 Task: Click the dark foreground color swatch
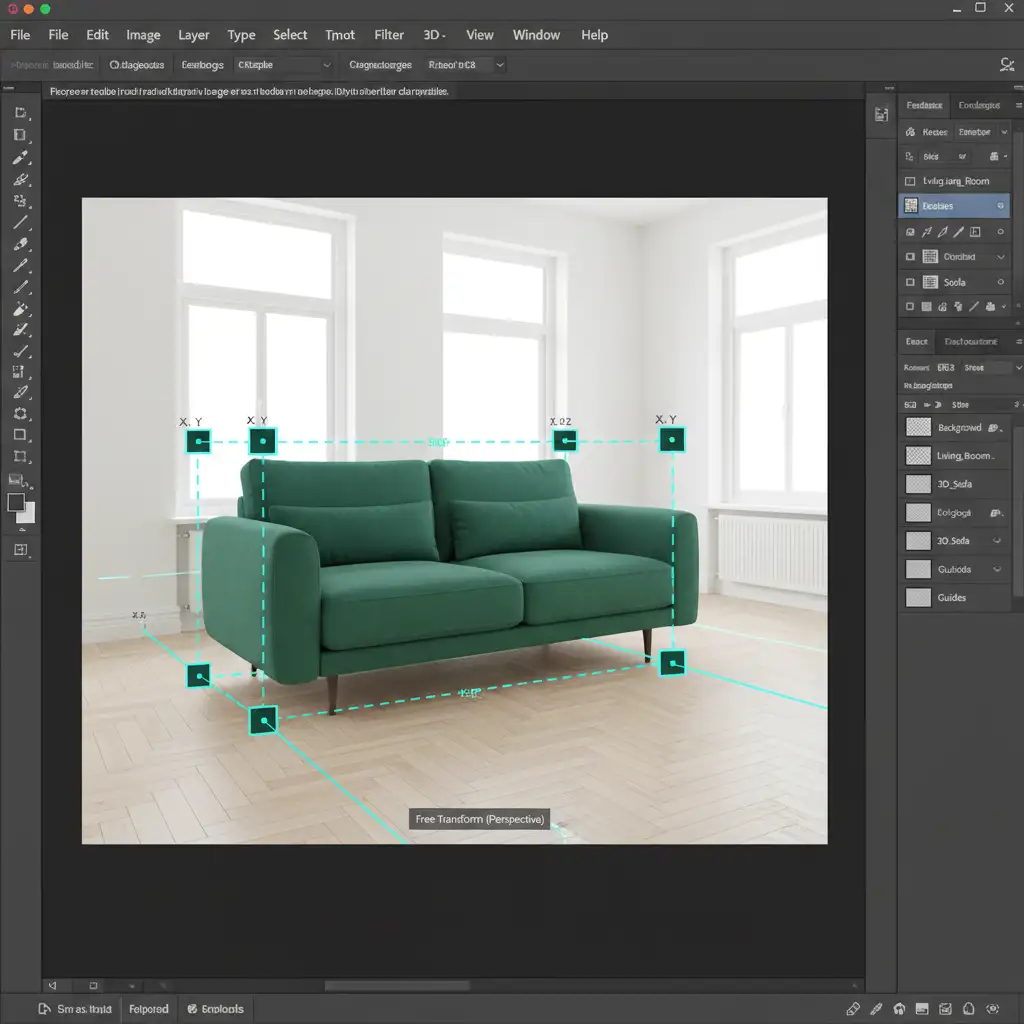pos(16,502)
